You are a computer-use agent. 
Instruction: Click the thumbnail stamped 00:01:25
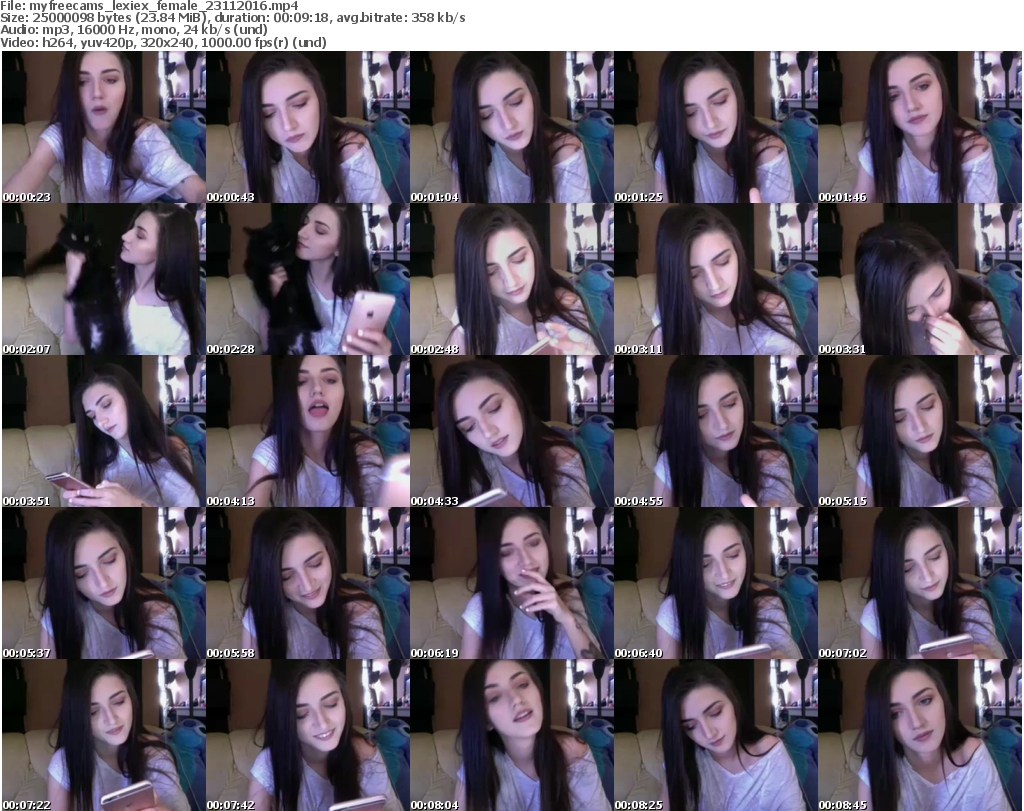[x=716, y=127]
